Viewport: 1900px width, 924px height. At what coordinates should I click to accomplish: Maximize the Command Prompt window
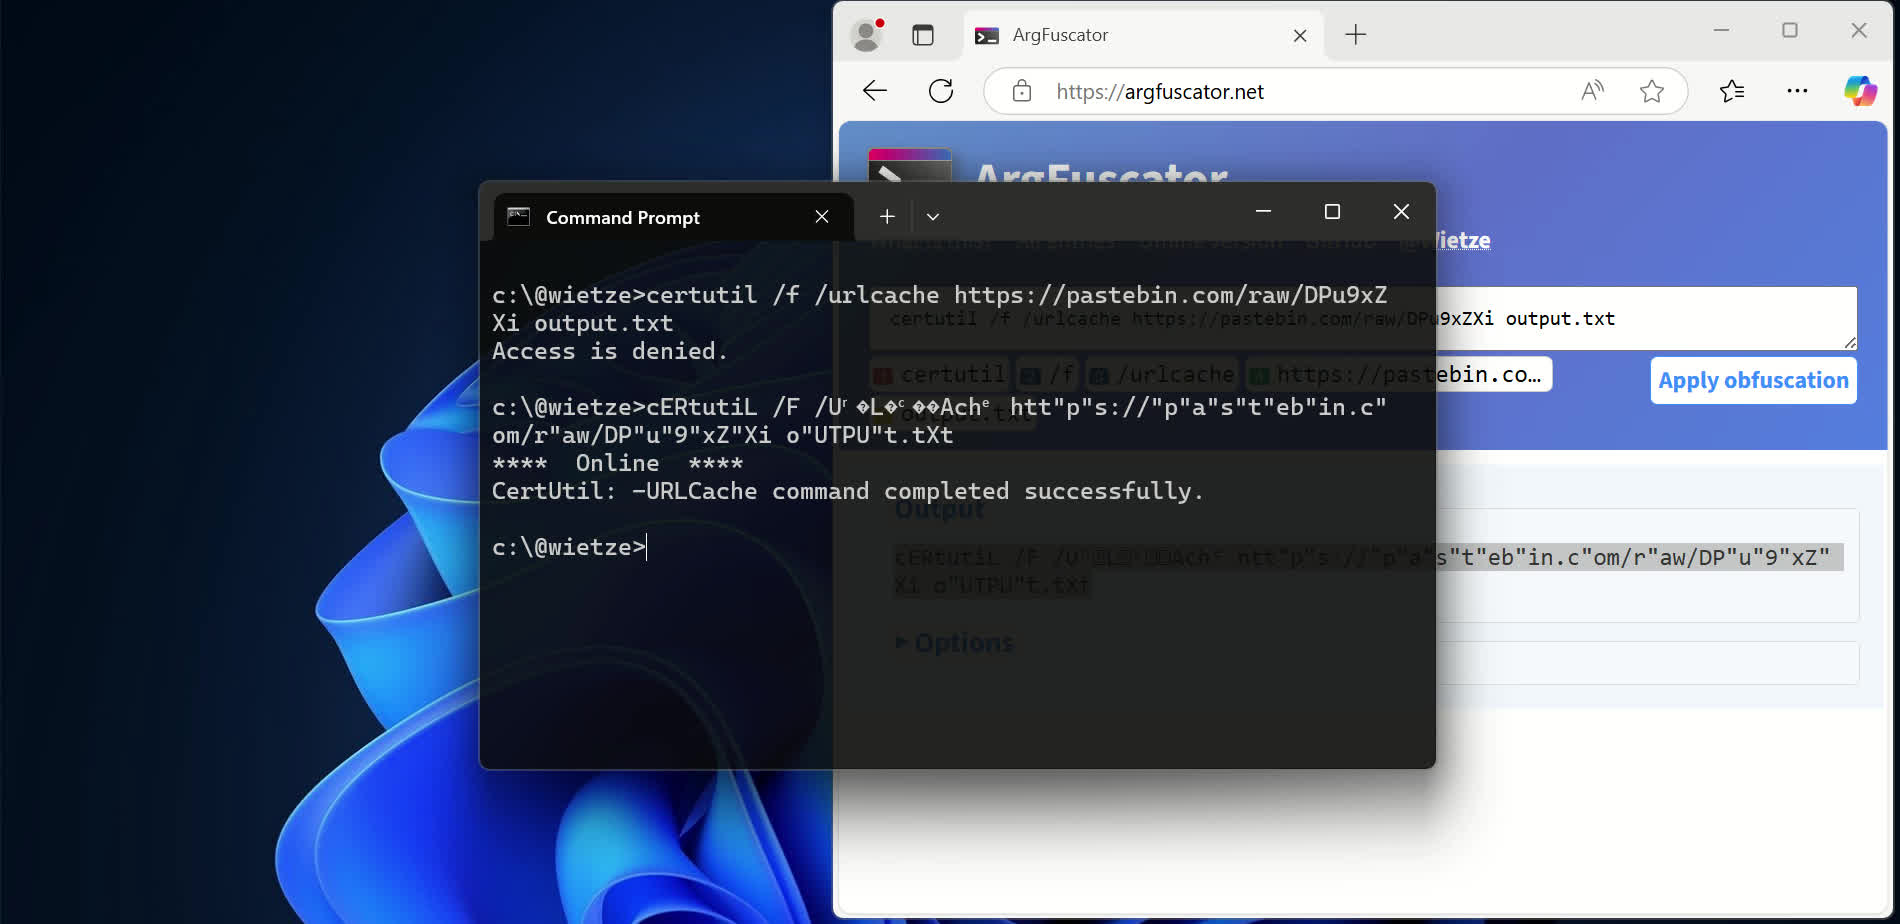[x=1332, y=211]
